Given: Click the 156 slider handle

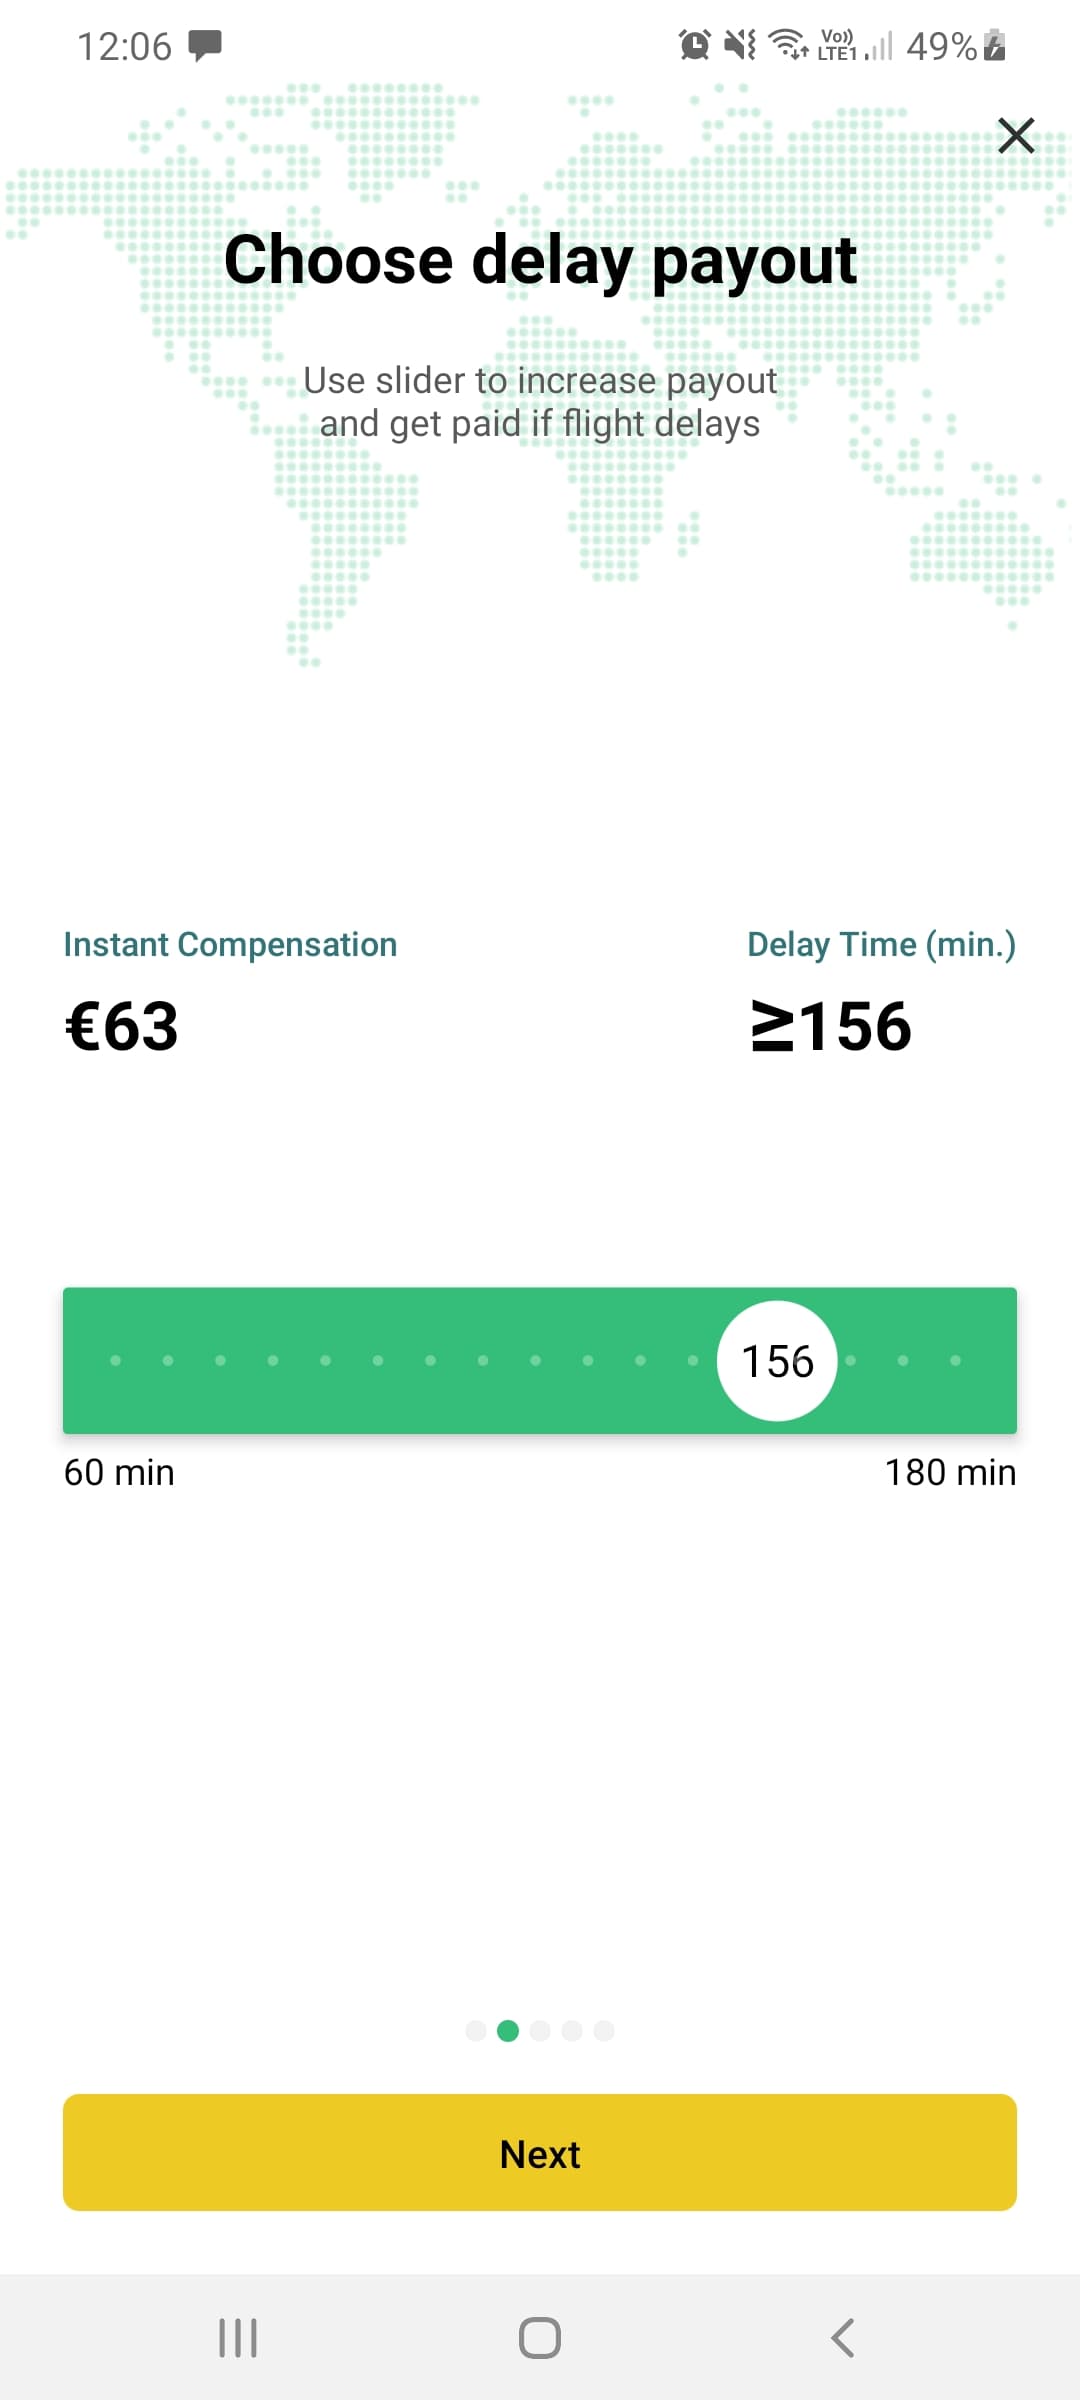Looking at the screenshot, I should pyautogui.click(x=777, y=1361).
